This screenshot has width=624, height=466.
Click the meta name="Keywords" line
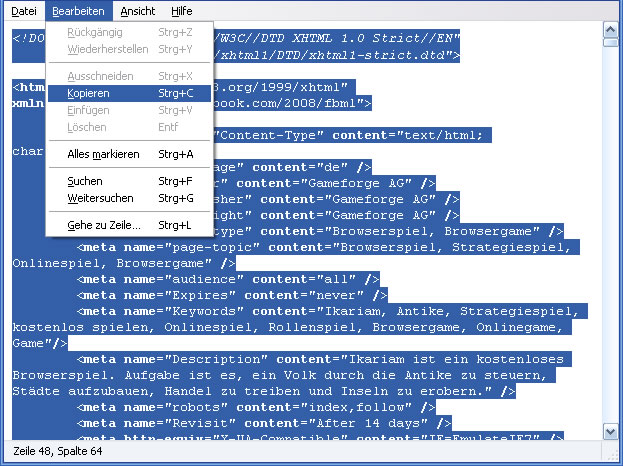tap(332, 311)
